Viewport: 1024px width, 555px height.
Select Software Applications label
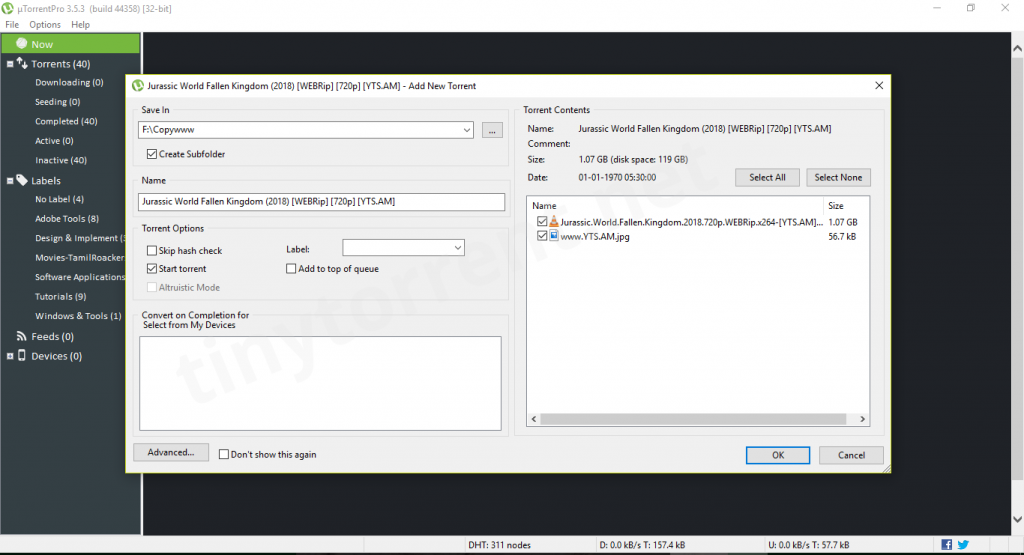(x=80, y=277)
